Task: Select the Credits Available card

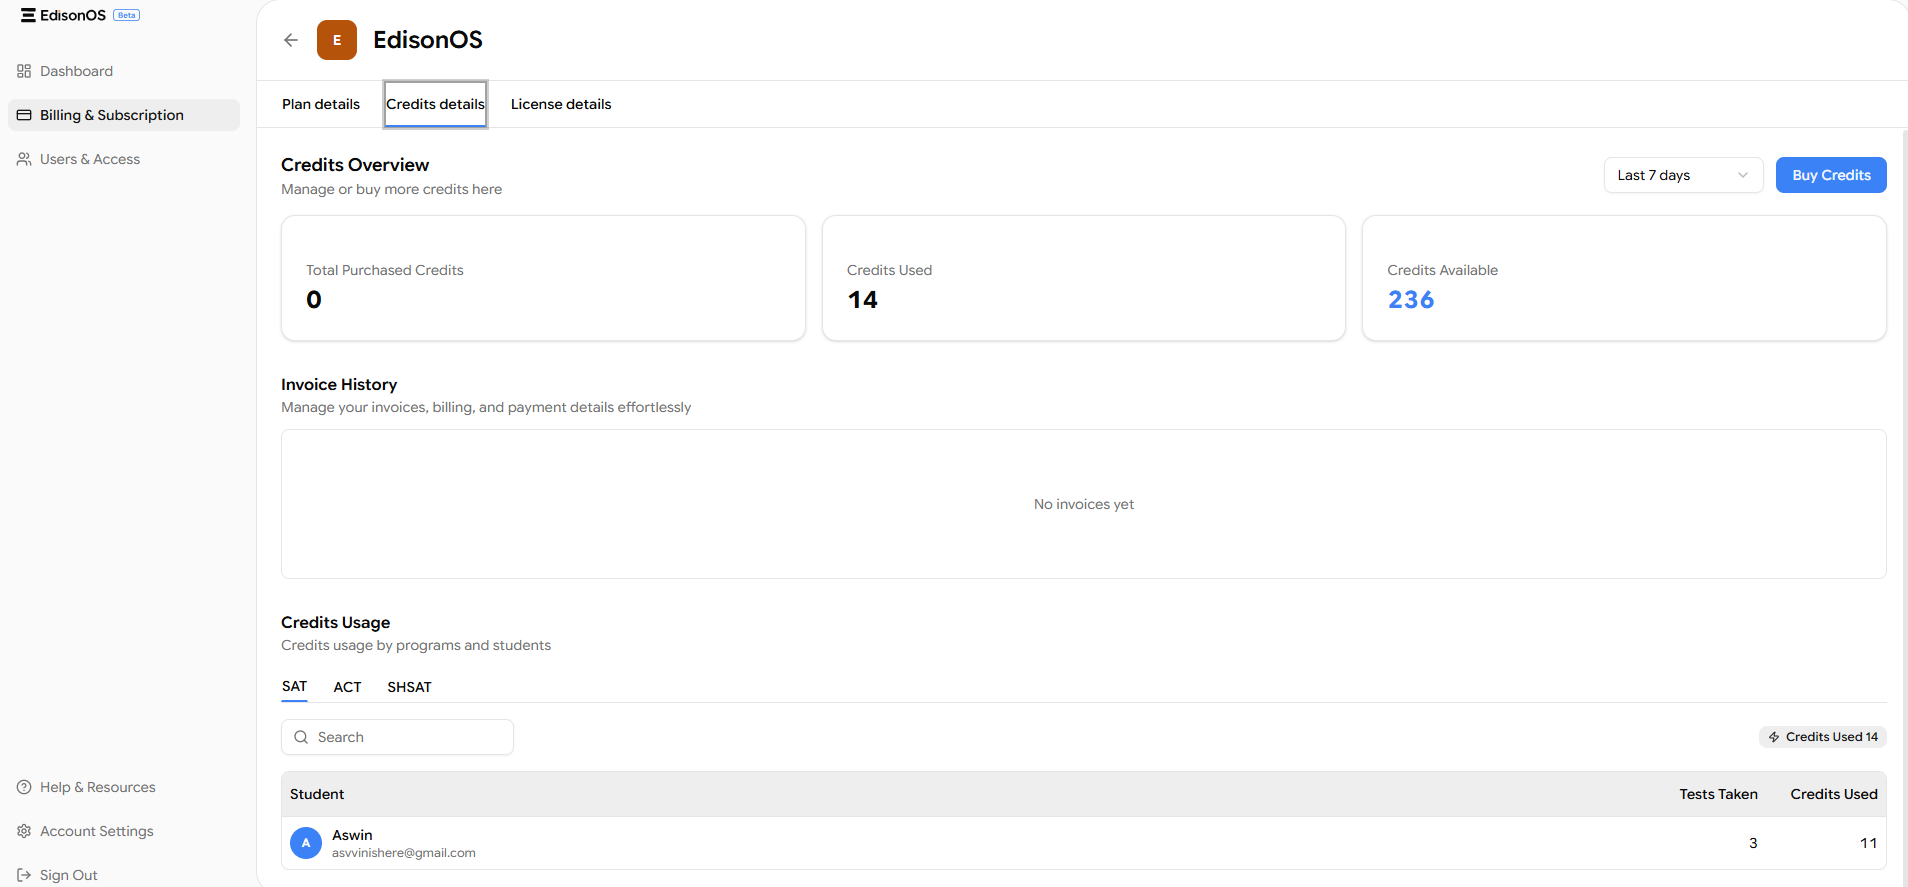Action: coord(1623,278)
